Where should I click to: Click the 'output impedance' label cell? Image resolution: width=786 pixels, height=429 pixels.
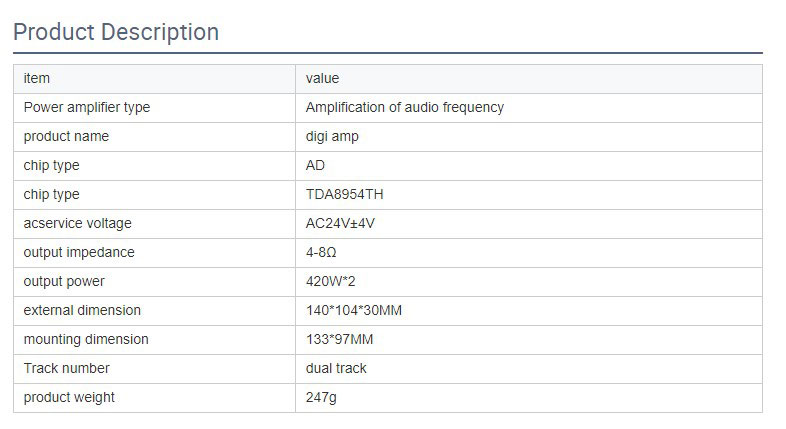coord(79,252)
